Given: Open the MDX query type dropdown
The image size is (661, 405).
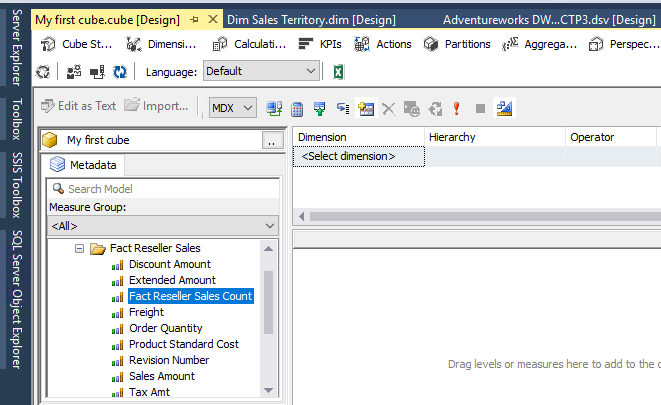Looking at the screenshot, I should click(x=233, y=108).
